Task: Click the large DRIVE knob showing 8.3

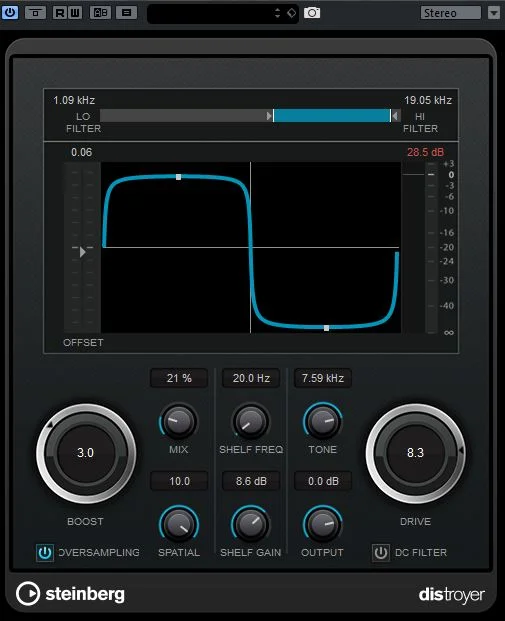Action: click(x=415, y=453)
